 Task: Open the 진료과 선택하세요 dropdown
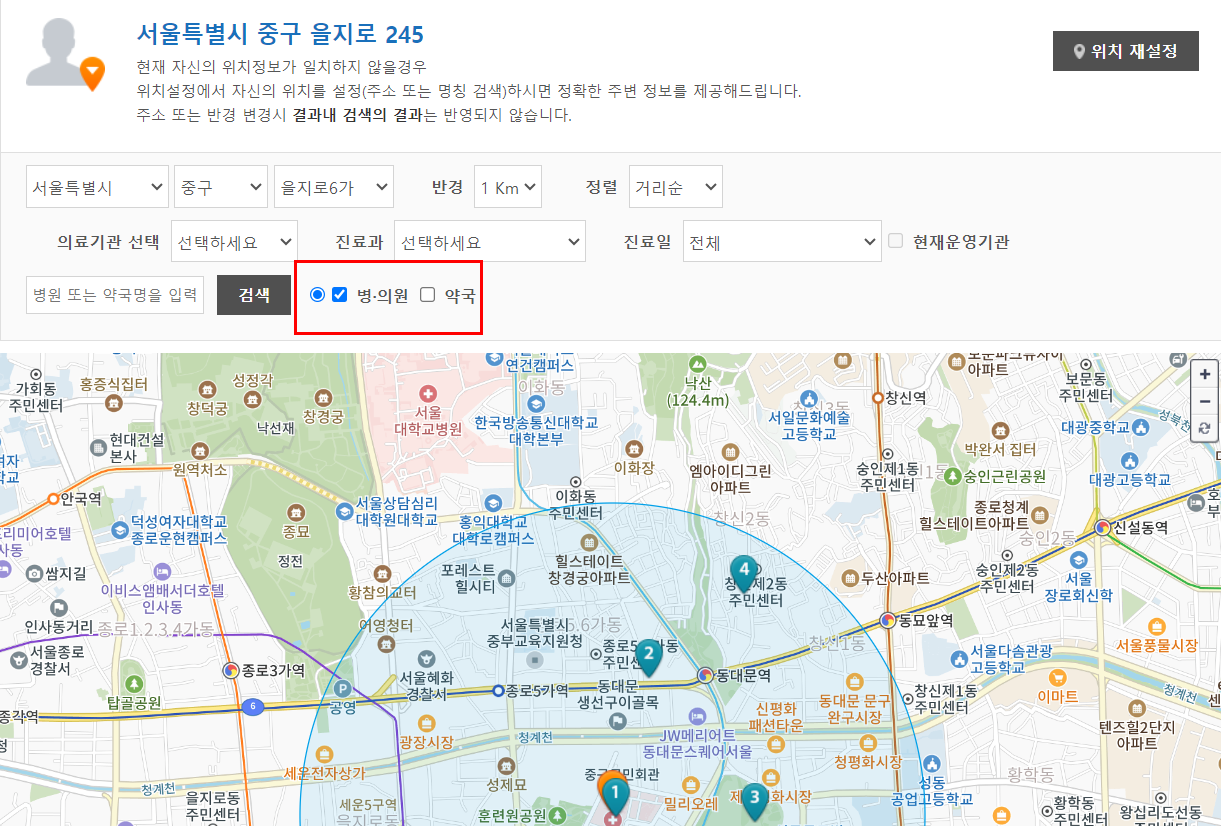(489, 242)
